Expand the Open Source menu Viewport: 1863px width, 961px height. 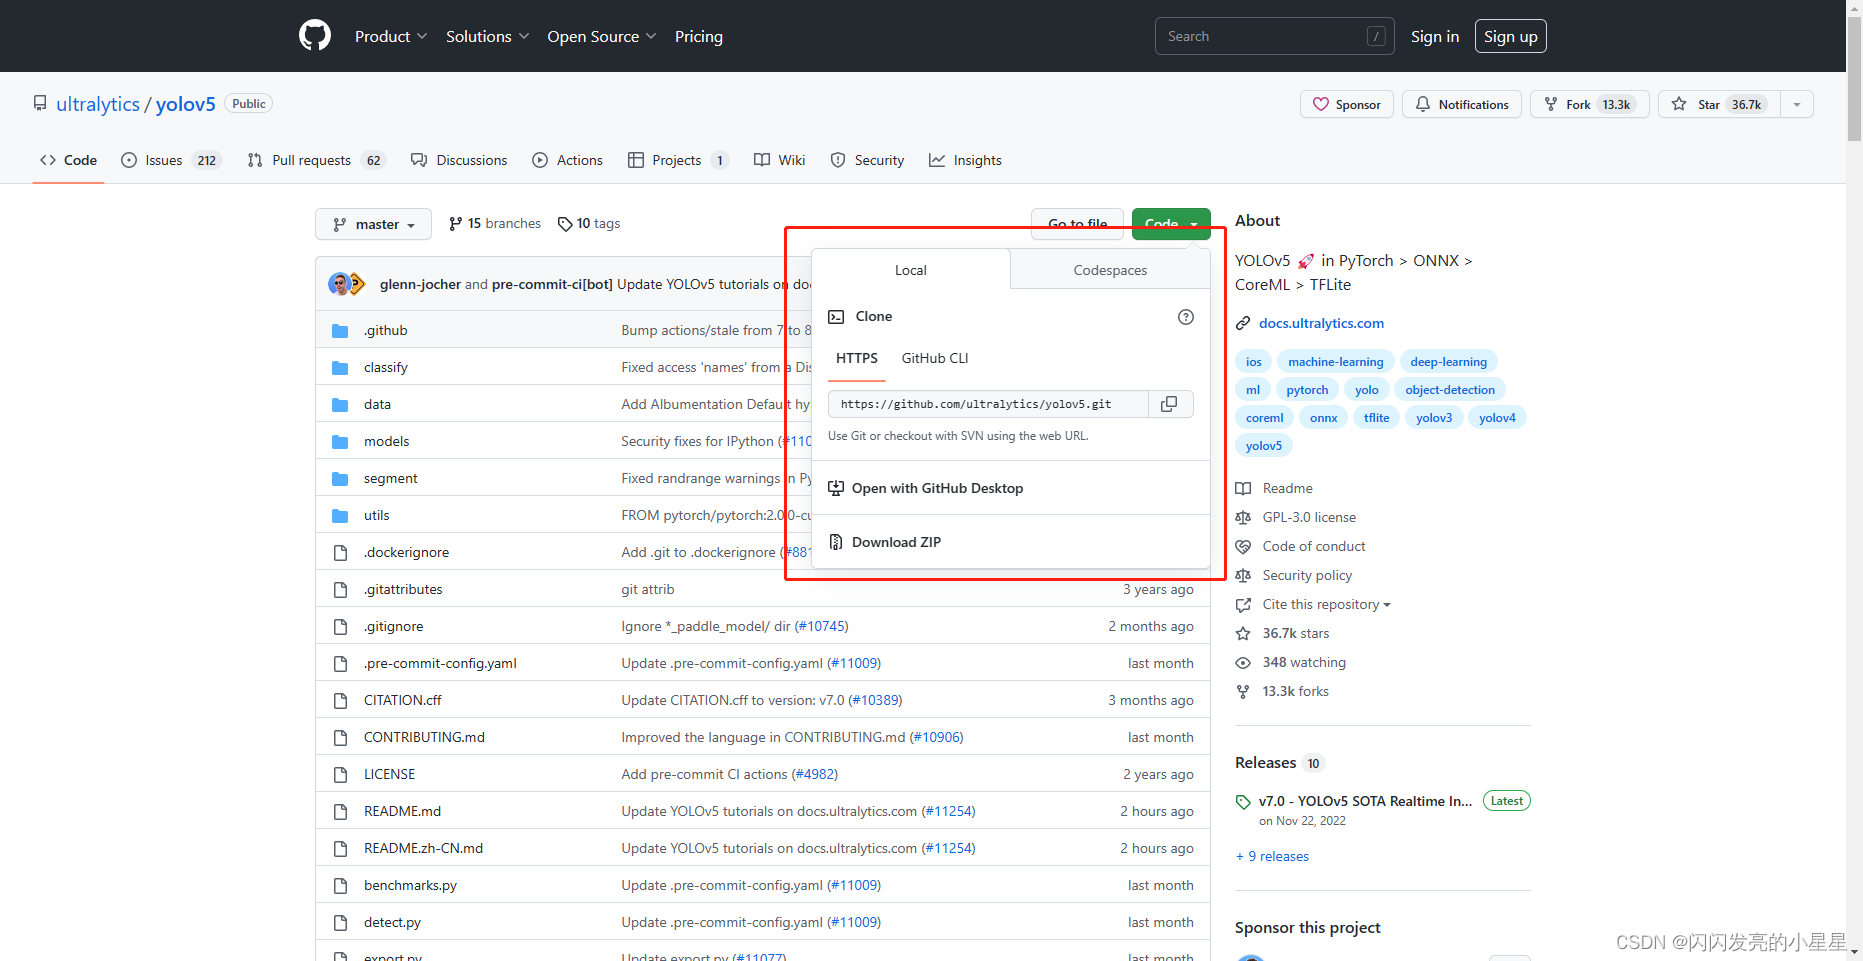pos(602,36)
